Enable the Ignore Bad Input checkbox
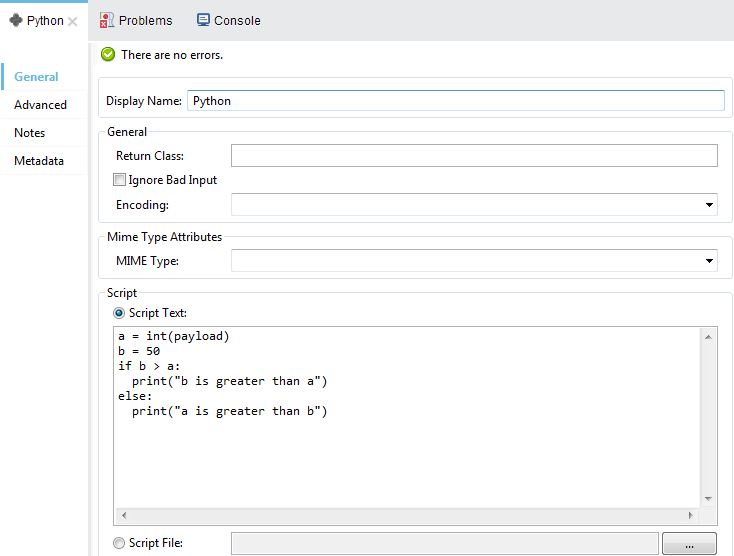 [119, 180]
